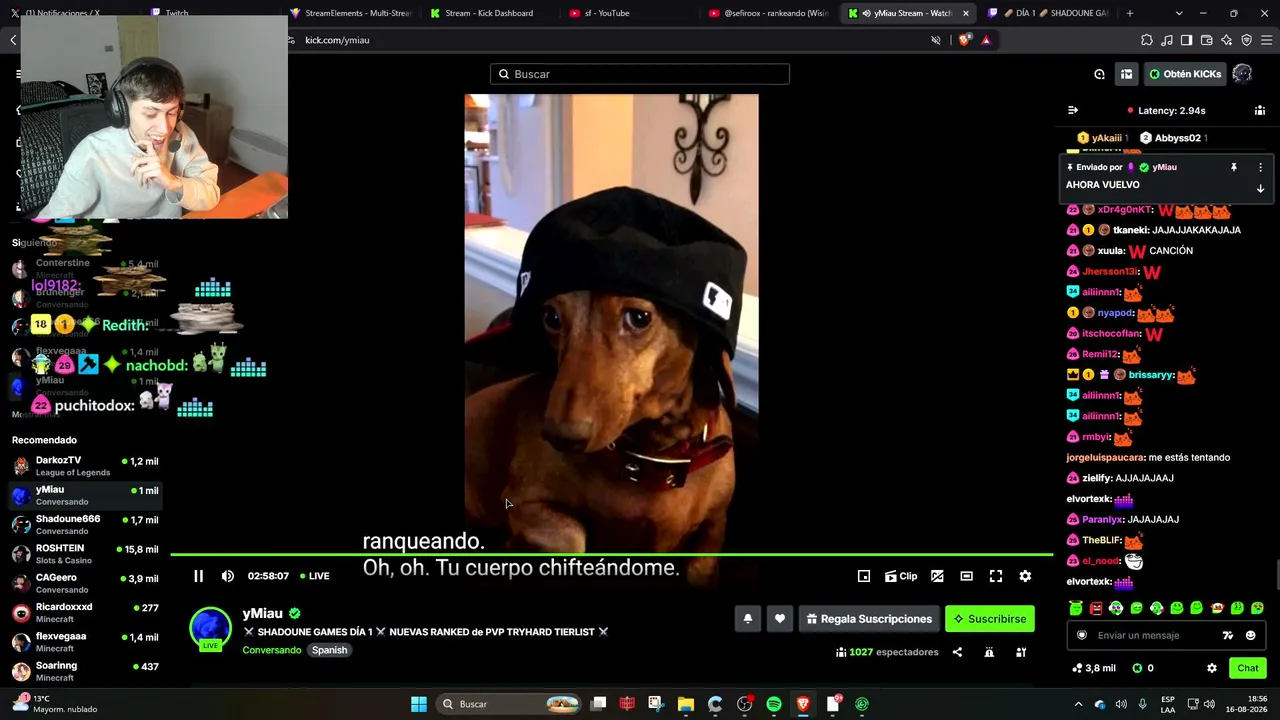Switch to theater mode
The image size is (1280, 720).
coord(966,576)
